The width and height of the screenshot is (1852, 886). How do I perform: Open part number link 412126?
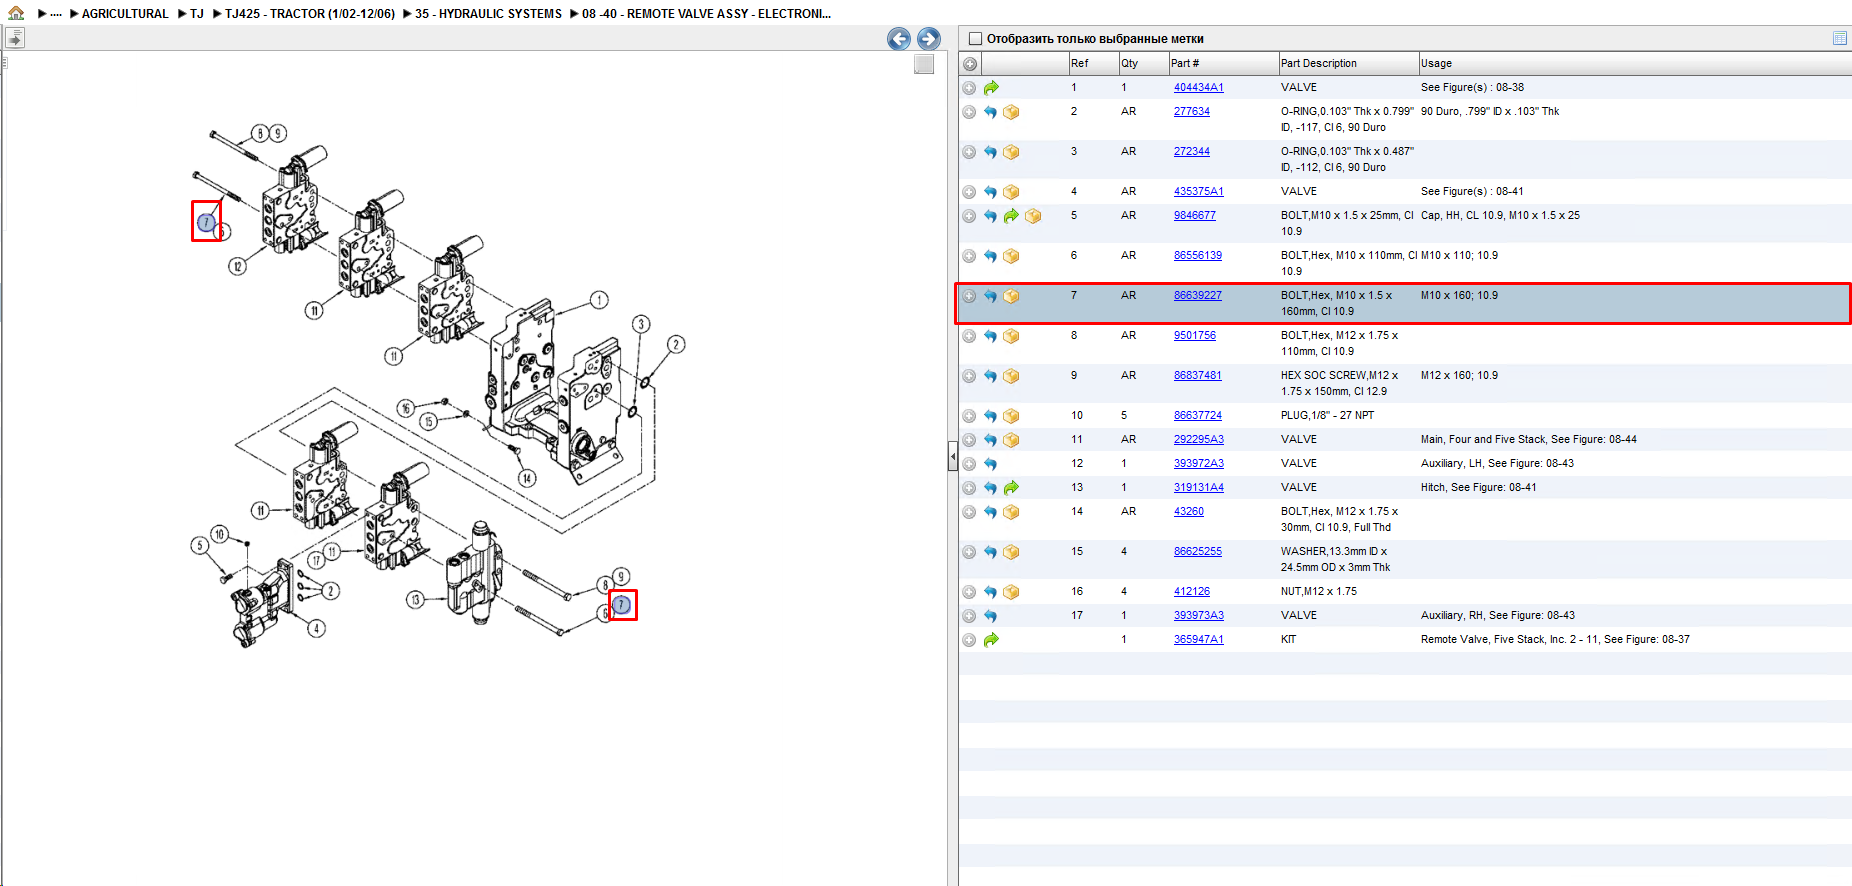[x=1191, y=592]
